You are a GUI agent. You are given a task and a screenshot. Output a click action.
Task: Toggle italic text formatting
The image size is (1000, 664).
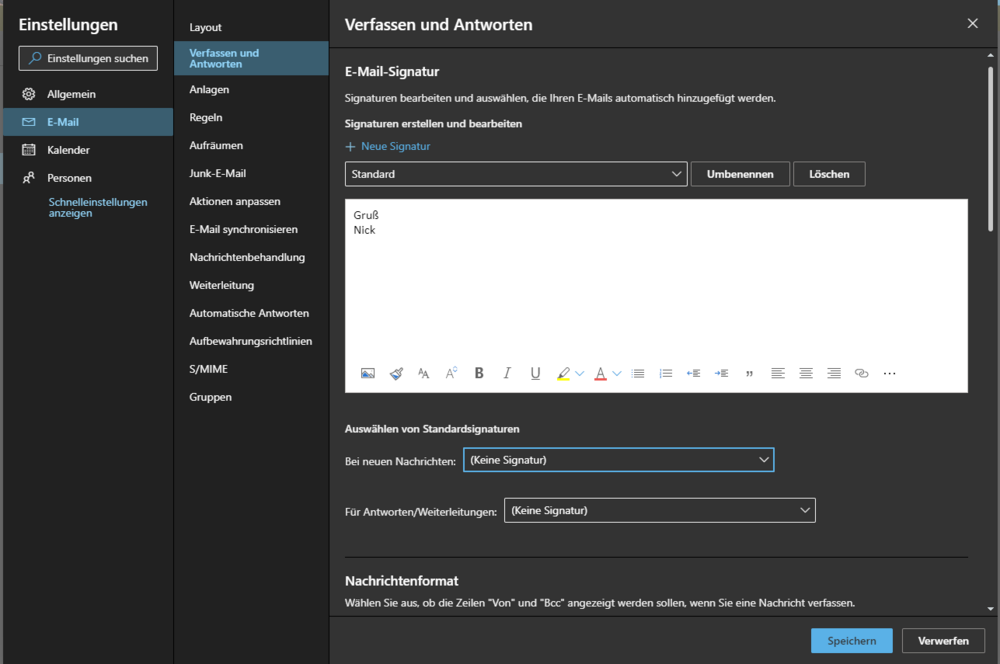pos(507,374)
